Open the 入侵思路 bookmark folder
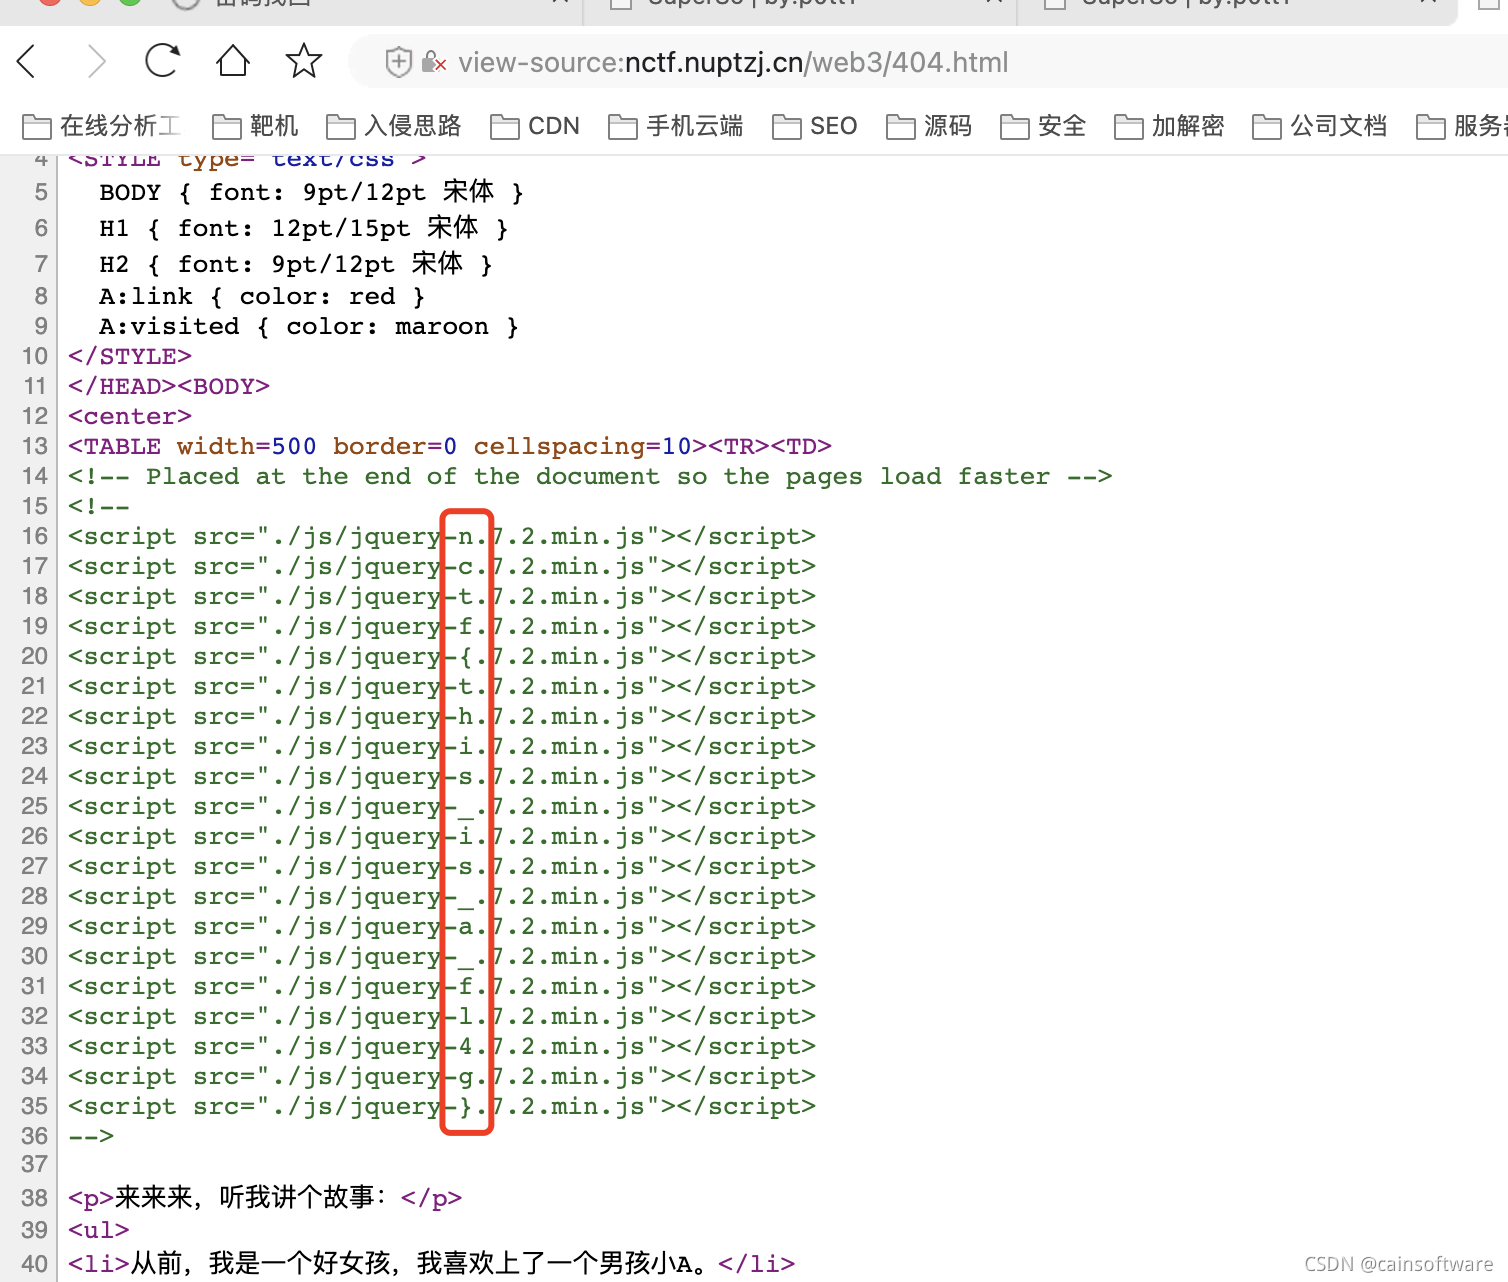 (x=394, y=126)
